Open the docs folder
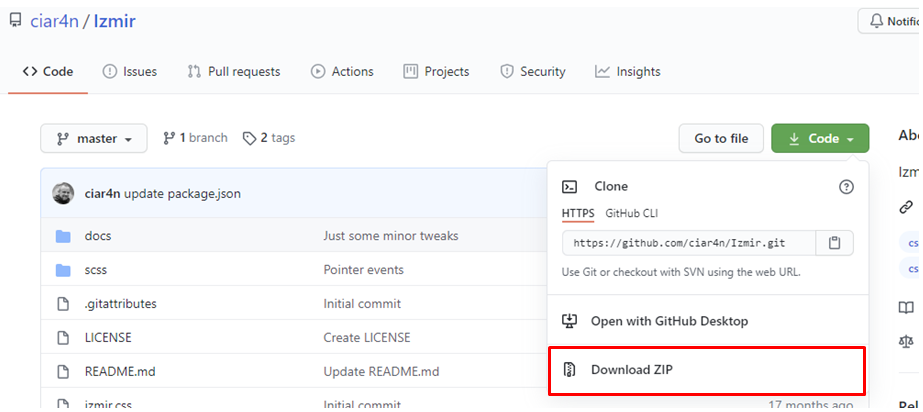 (x=98, y=236)
